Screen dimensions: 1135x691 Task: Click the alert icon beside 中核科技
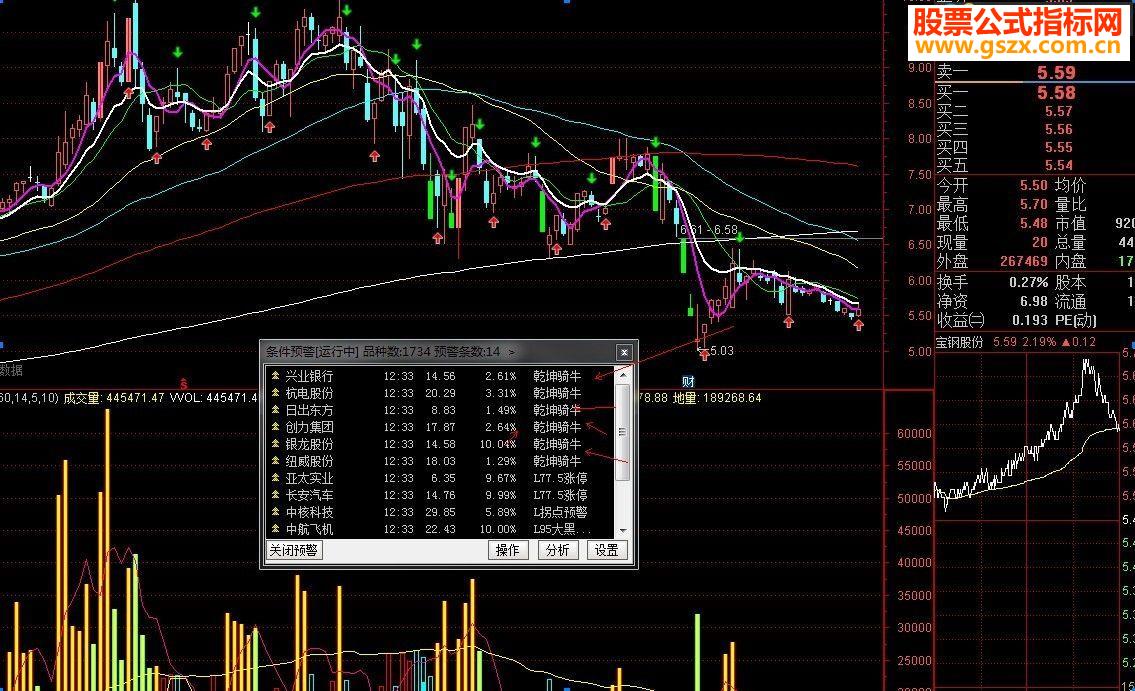pos(275,512)
